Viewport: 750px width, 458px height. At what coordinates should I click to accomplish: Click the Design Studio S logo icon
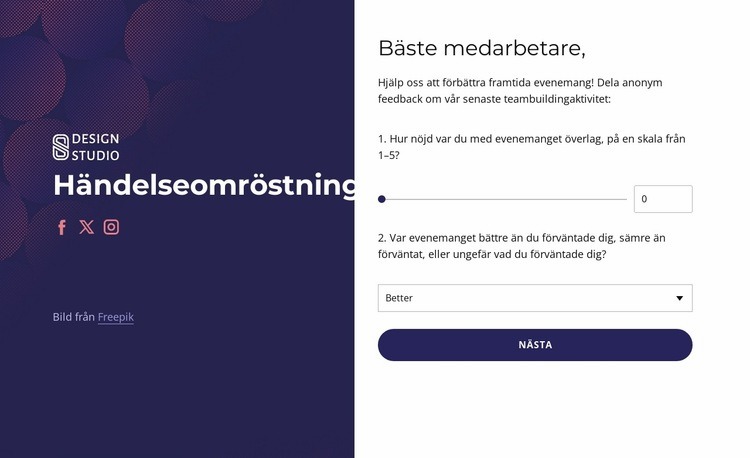point(61,147)
